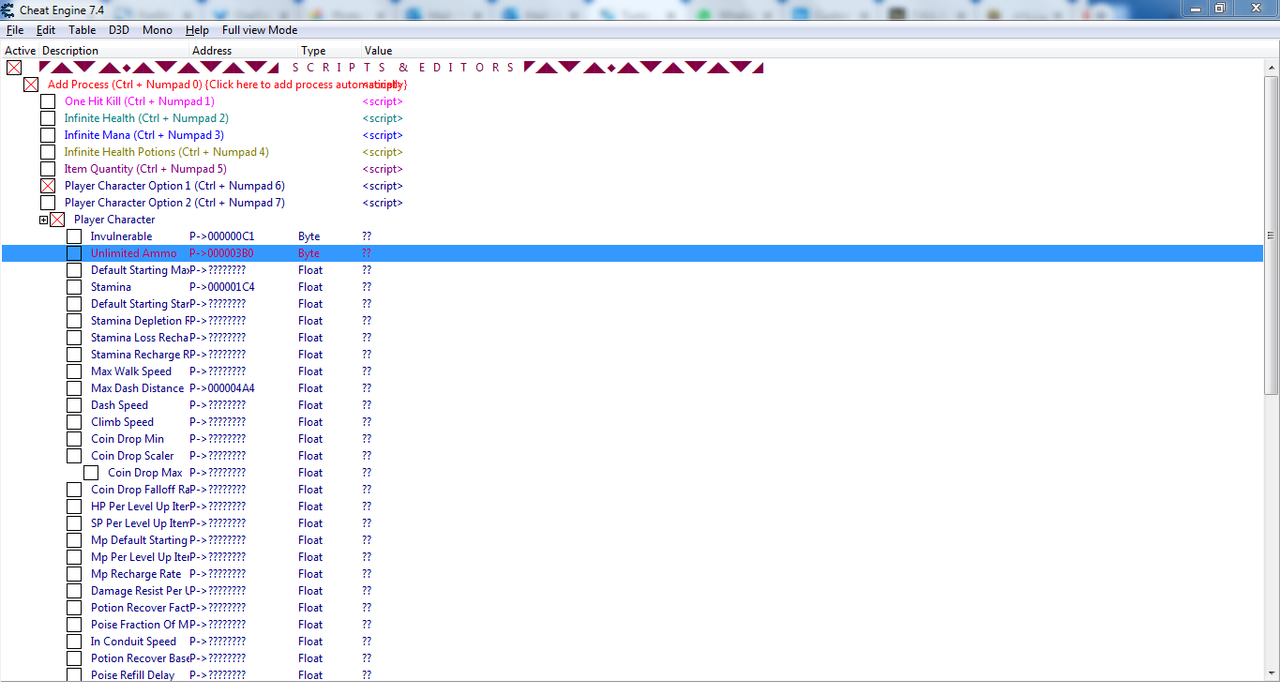Open the Table menu
1280x682 pixels.
[x=82, y=30]
